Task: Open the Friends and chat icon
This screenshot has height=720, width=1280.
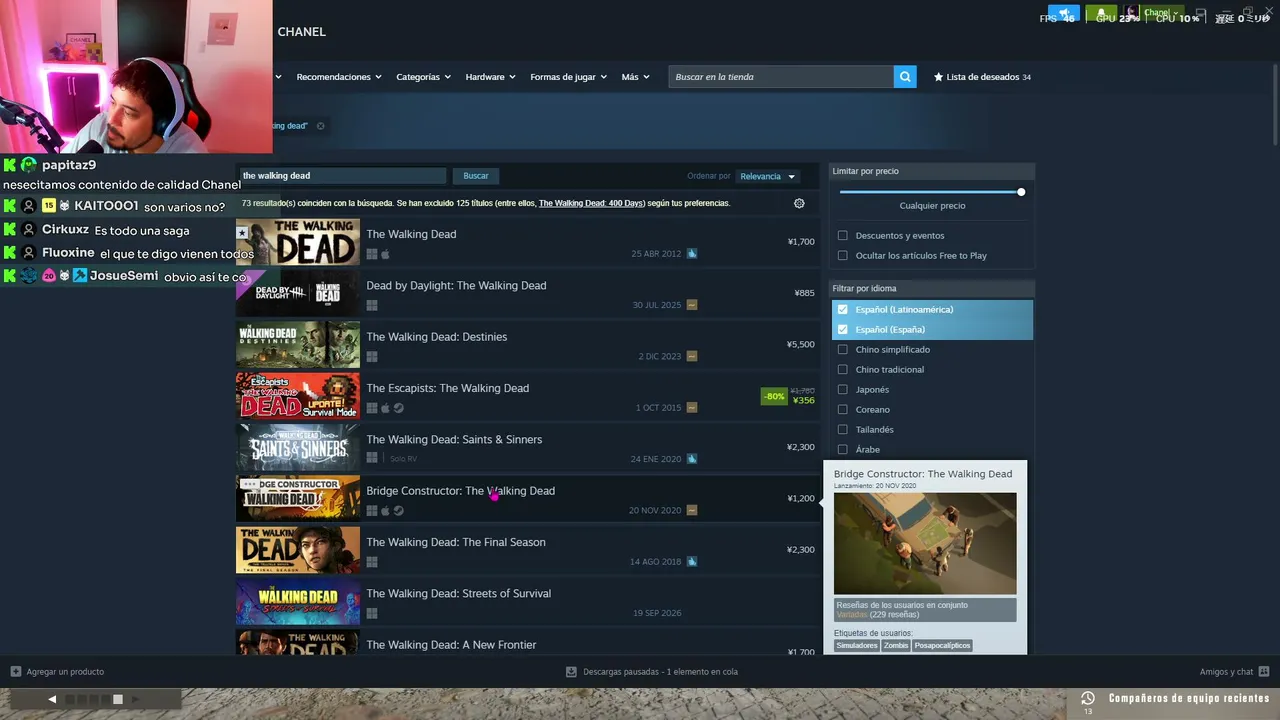Action: tap(1264, 672)
